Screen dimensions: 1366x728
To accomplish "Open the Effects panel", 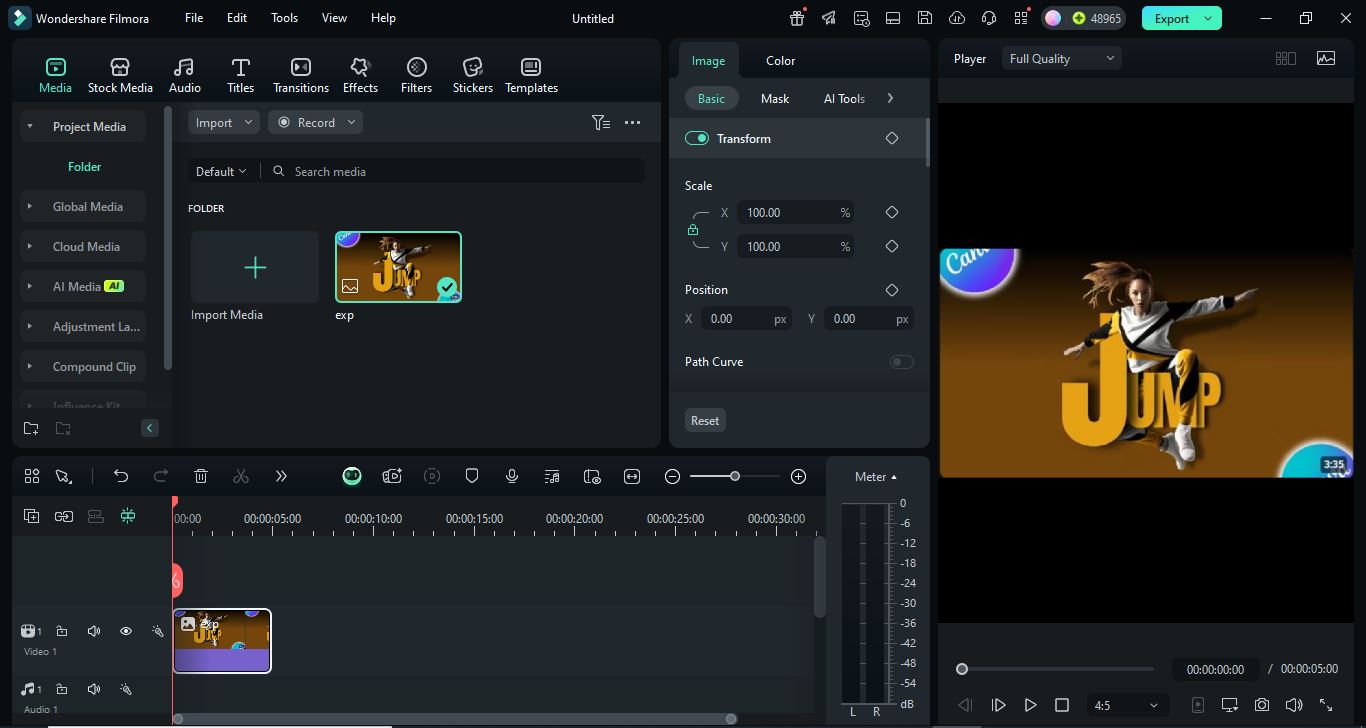I will point(360,76).
